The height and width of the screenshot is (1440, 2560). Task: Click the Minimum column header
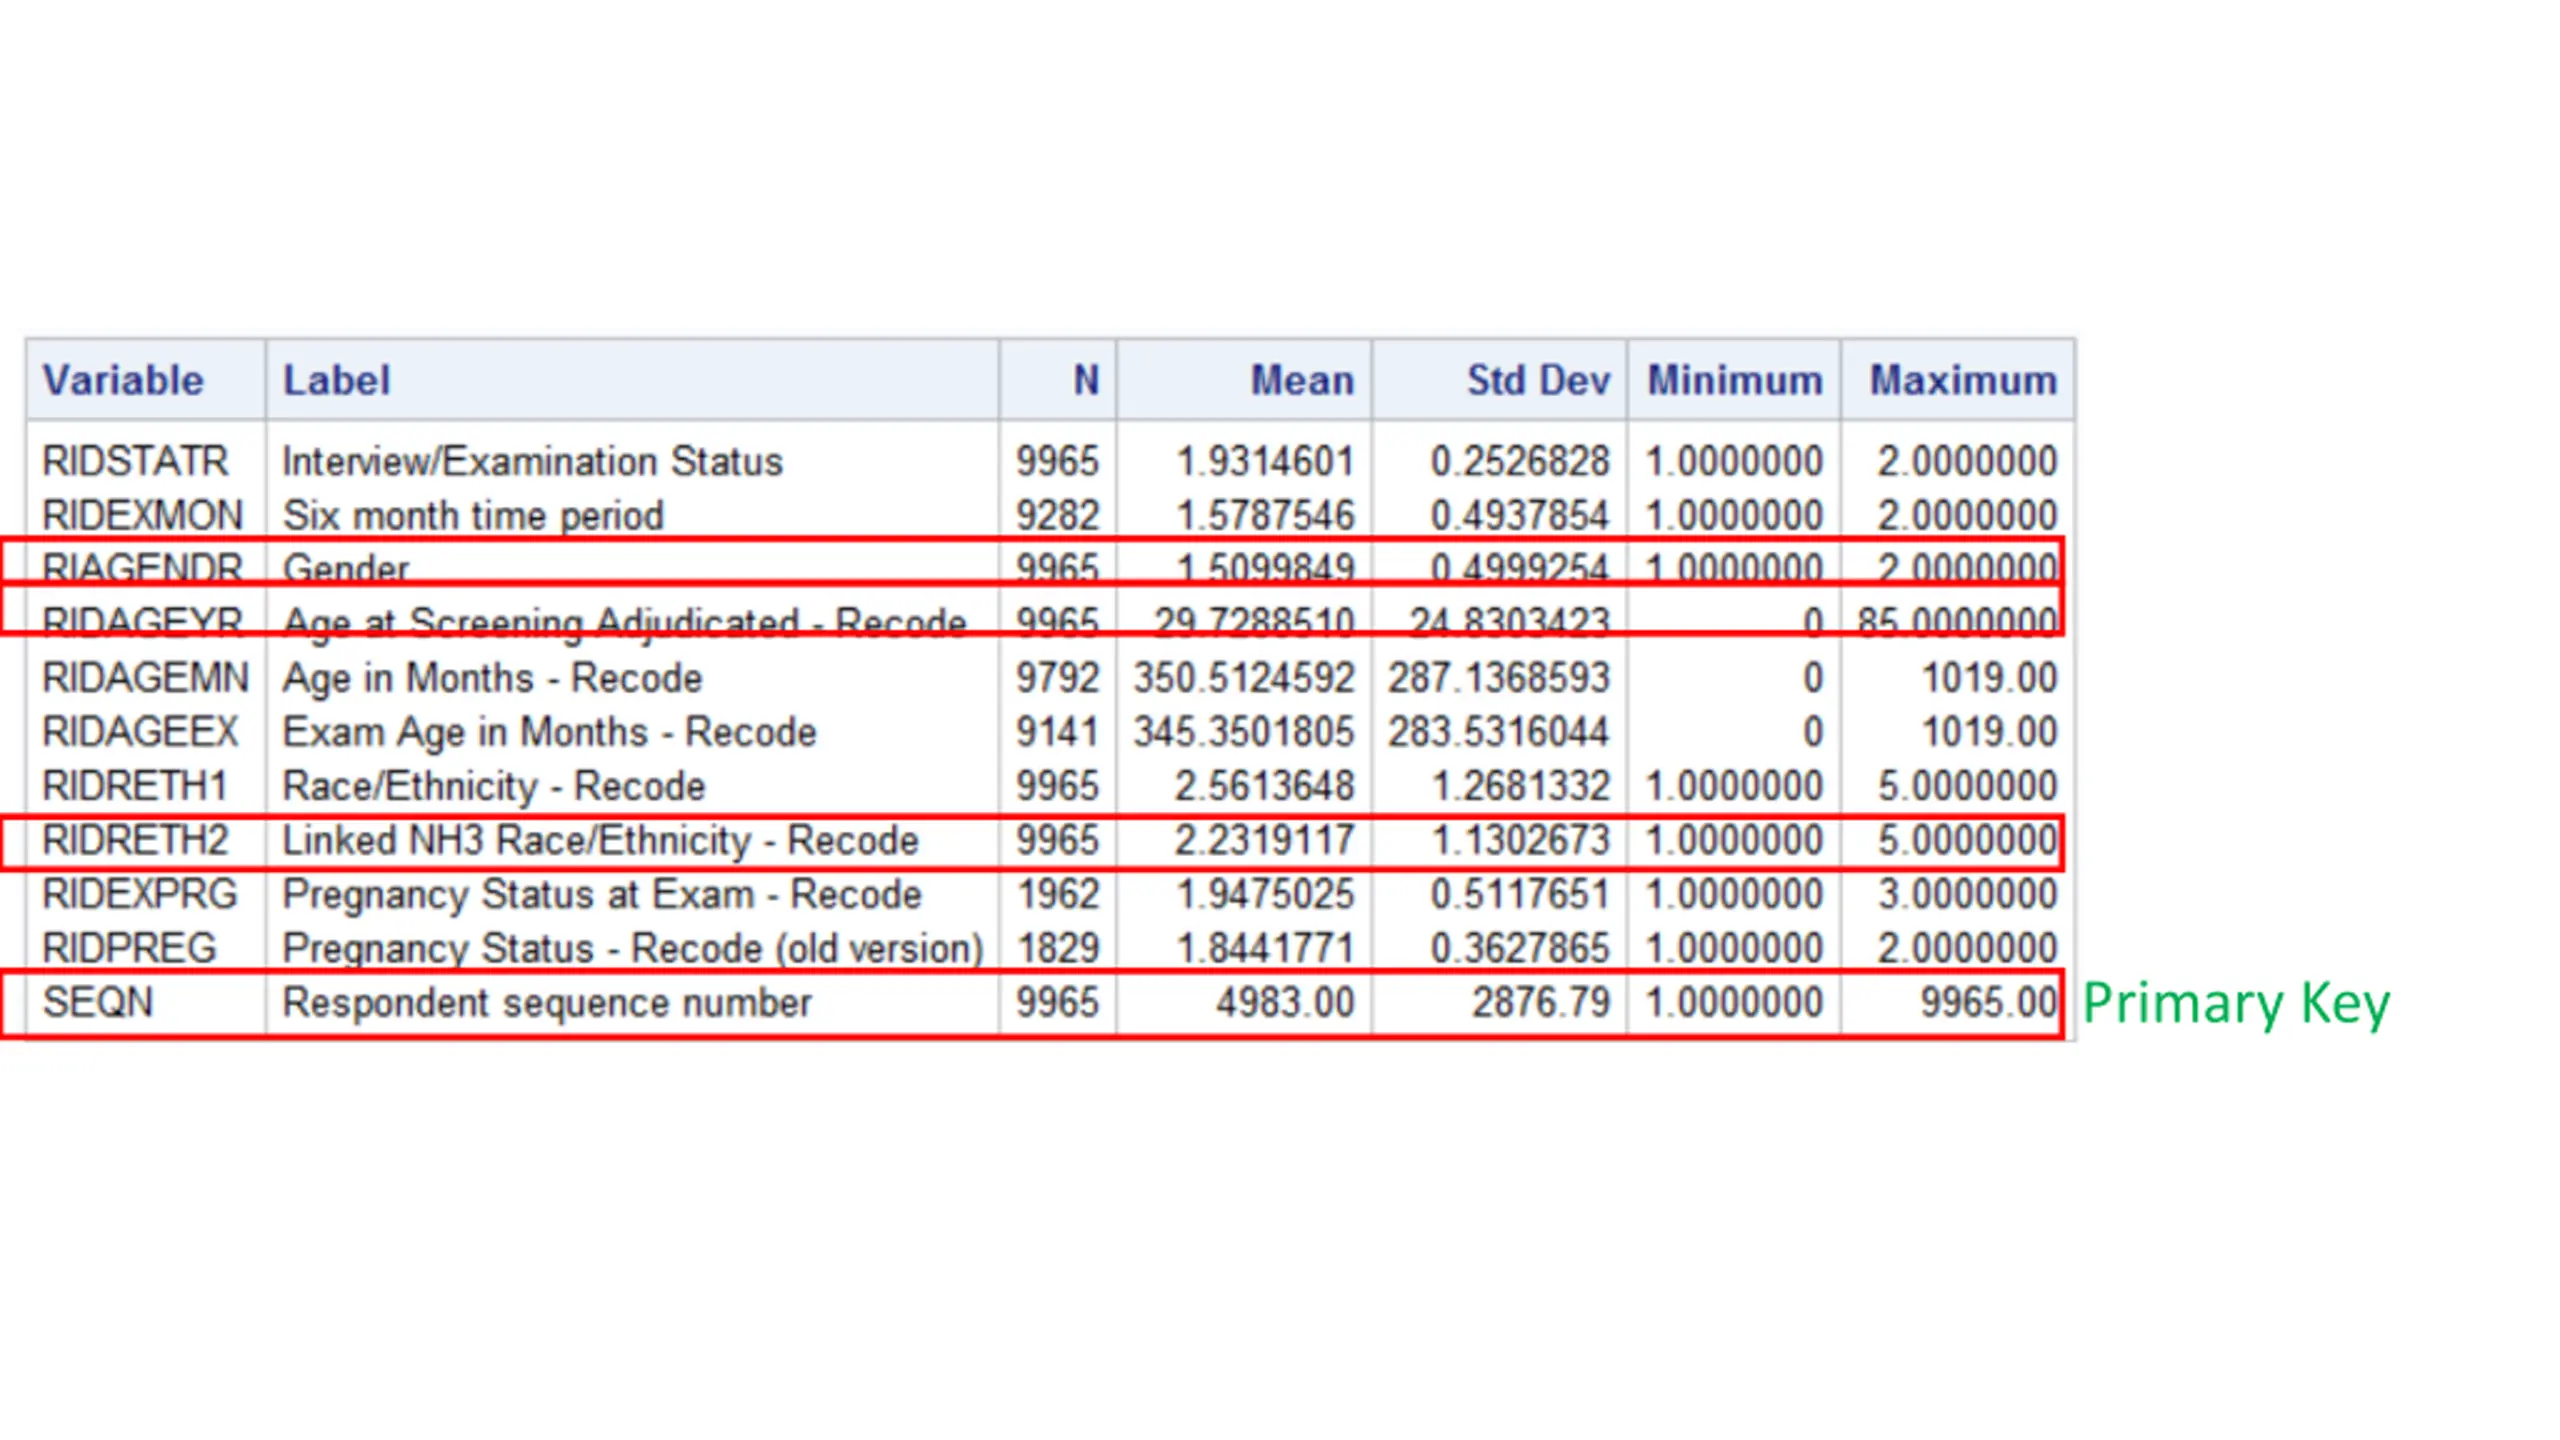1735,380
